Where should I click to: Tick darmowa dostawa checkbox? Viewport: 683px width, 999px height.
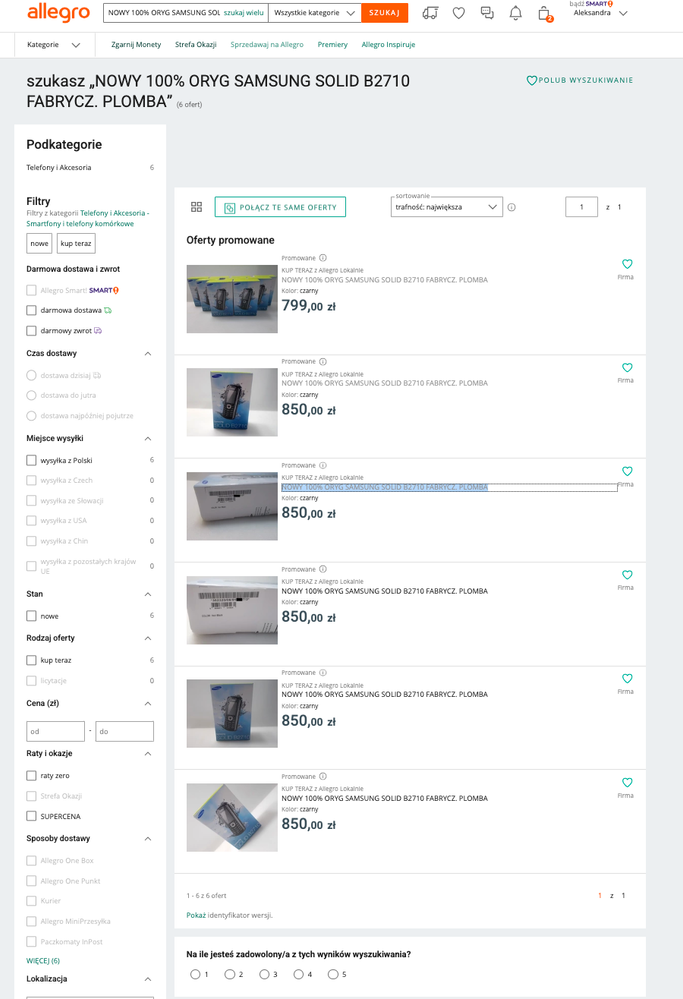click(x=31, y=310)
